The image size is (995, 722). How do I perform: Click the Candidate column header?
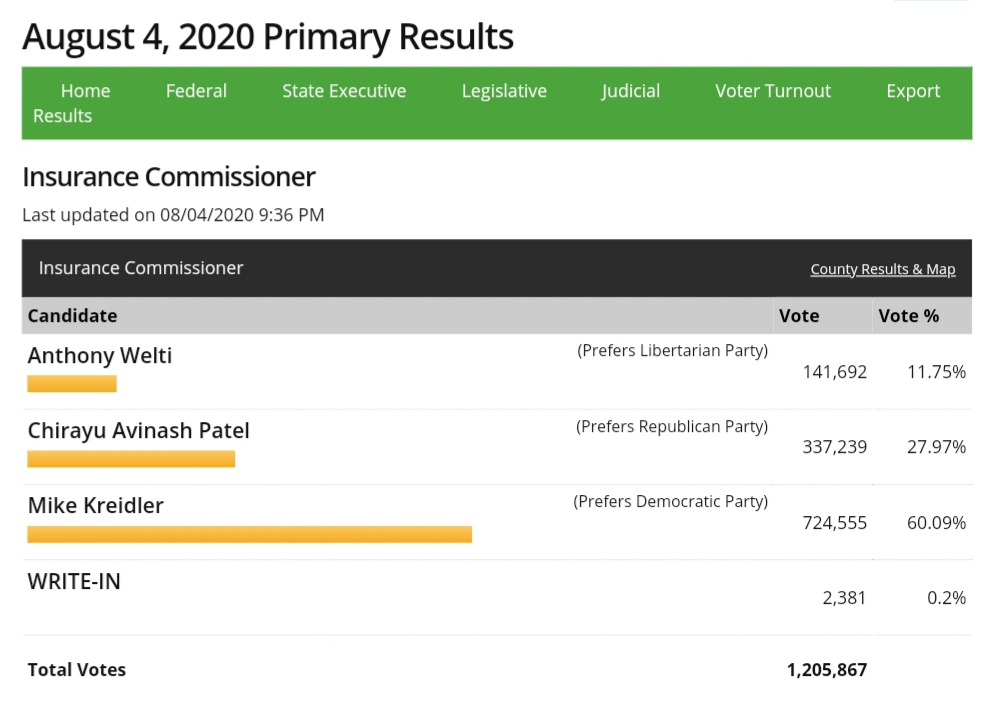72,316
